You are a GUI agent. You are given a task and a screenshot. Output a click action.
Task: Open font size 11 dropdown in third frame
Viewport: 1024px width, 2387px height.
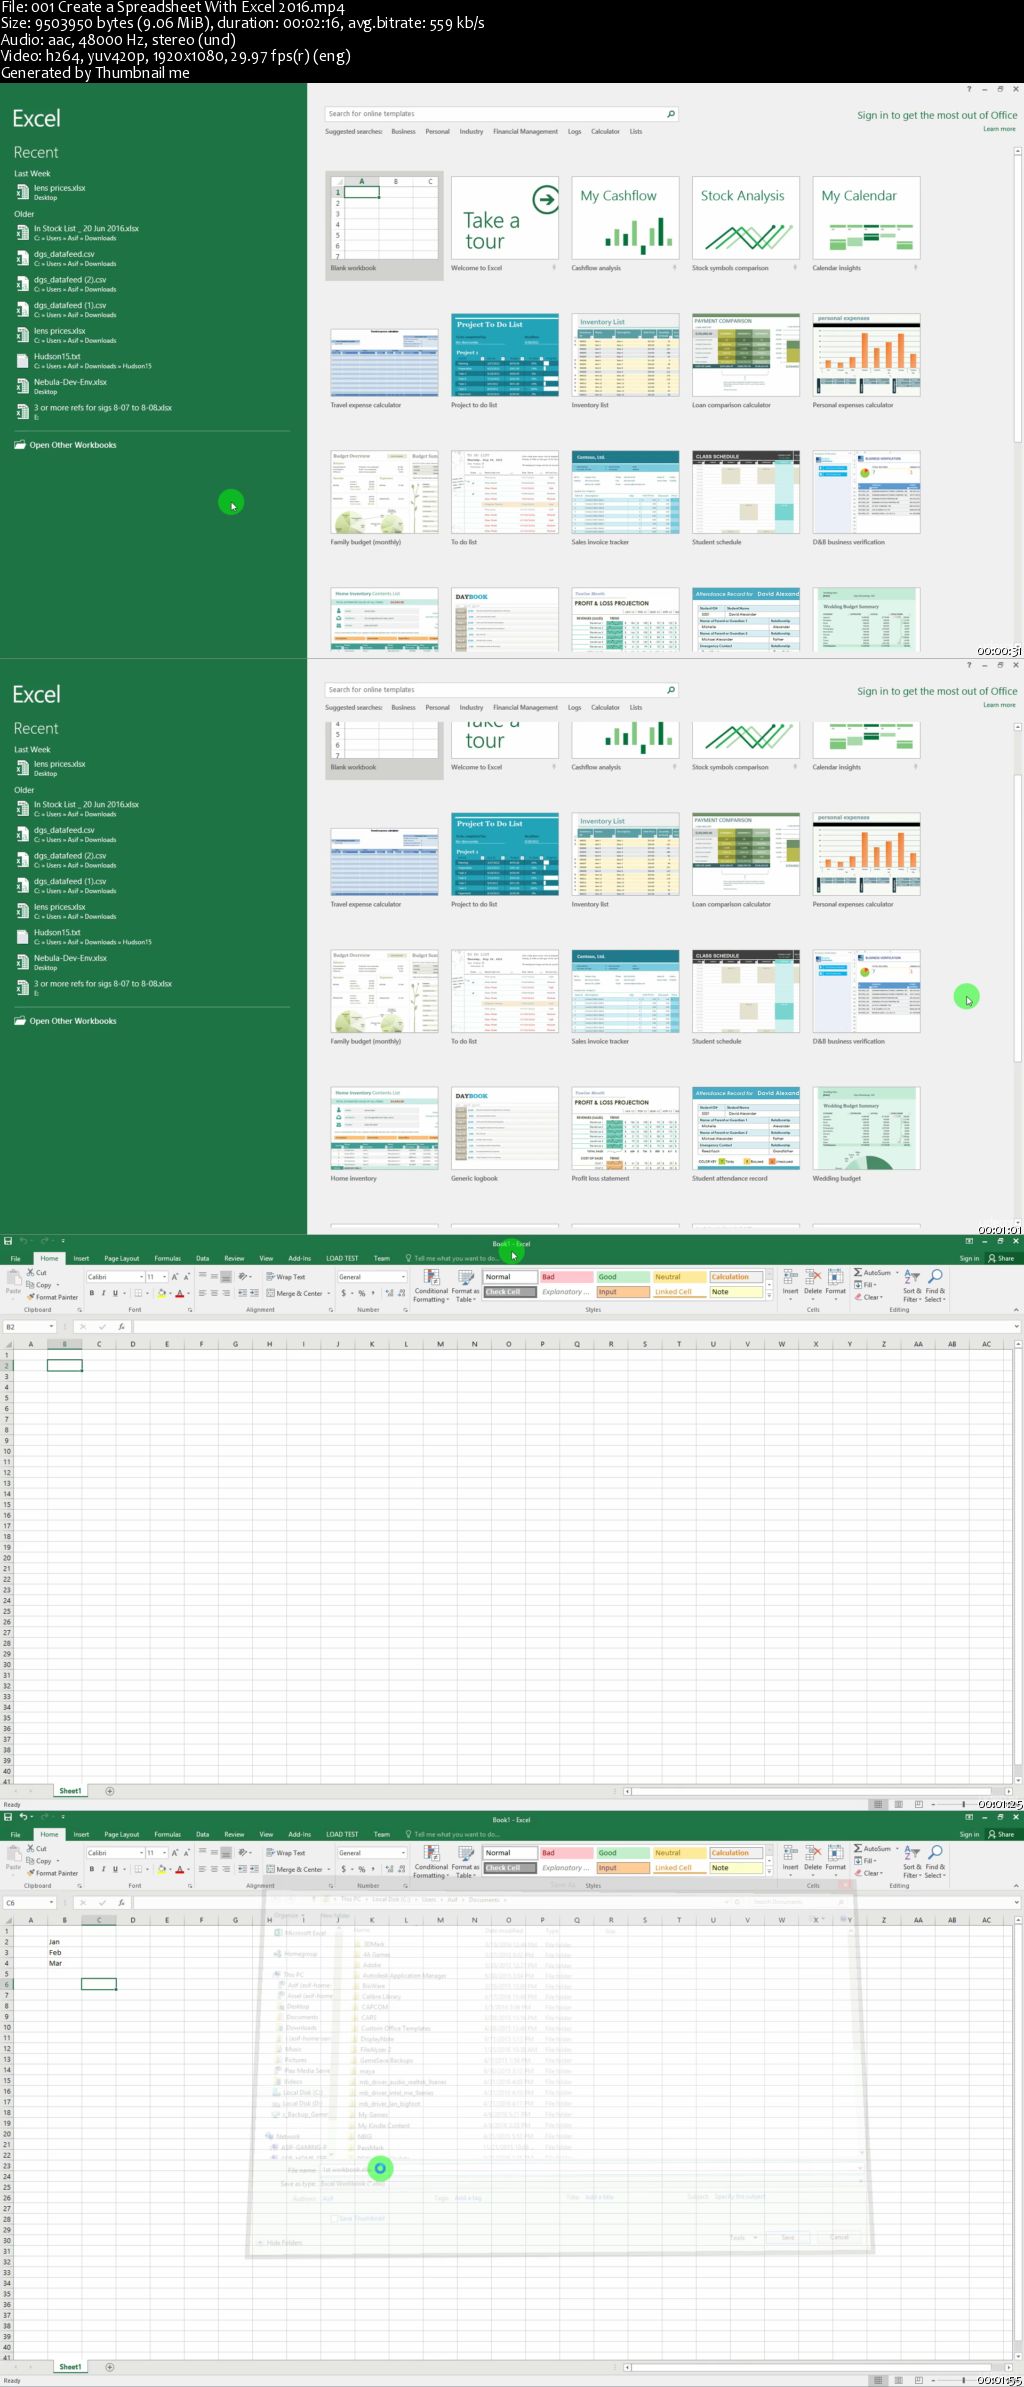[165, 1277]
